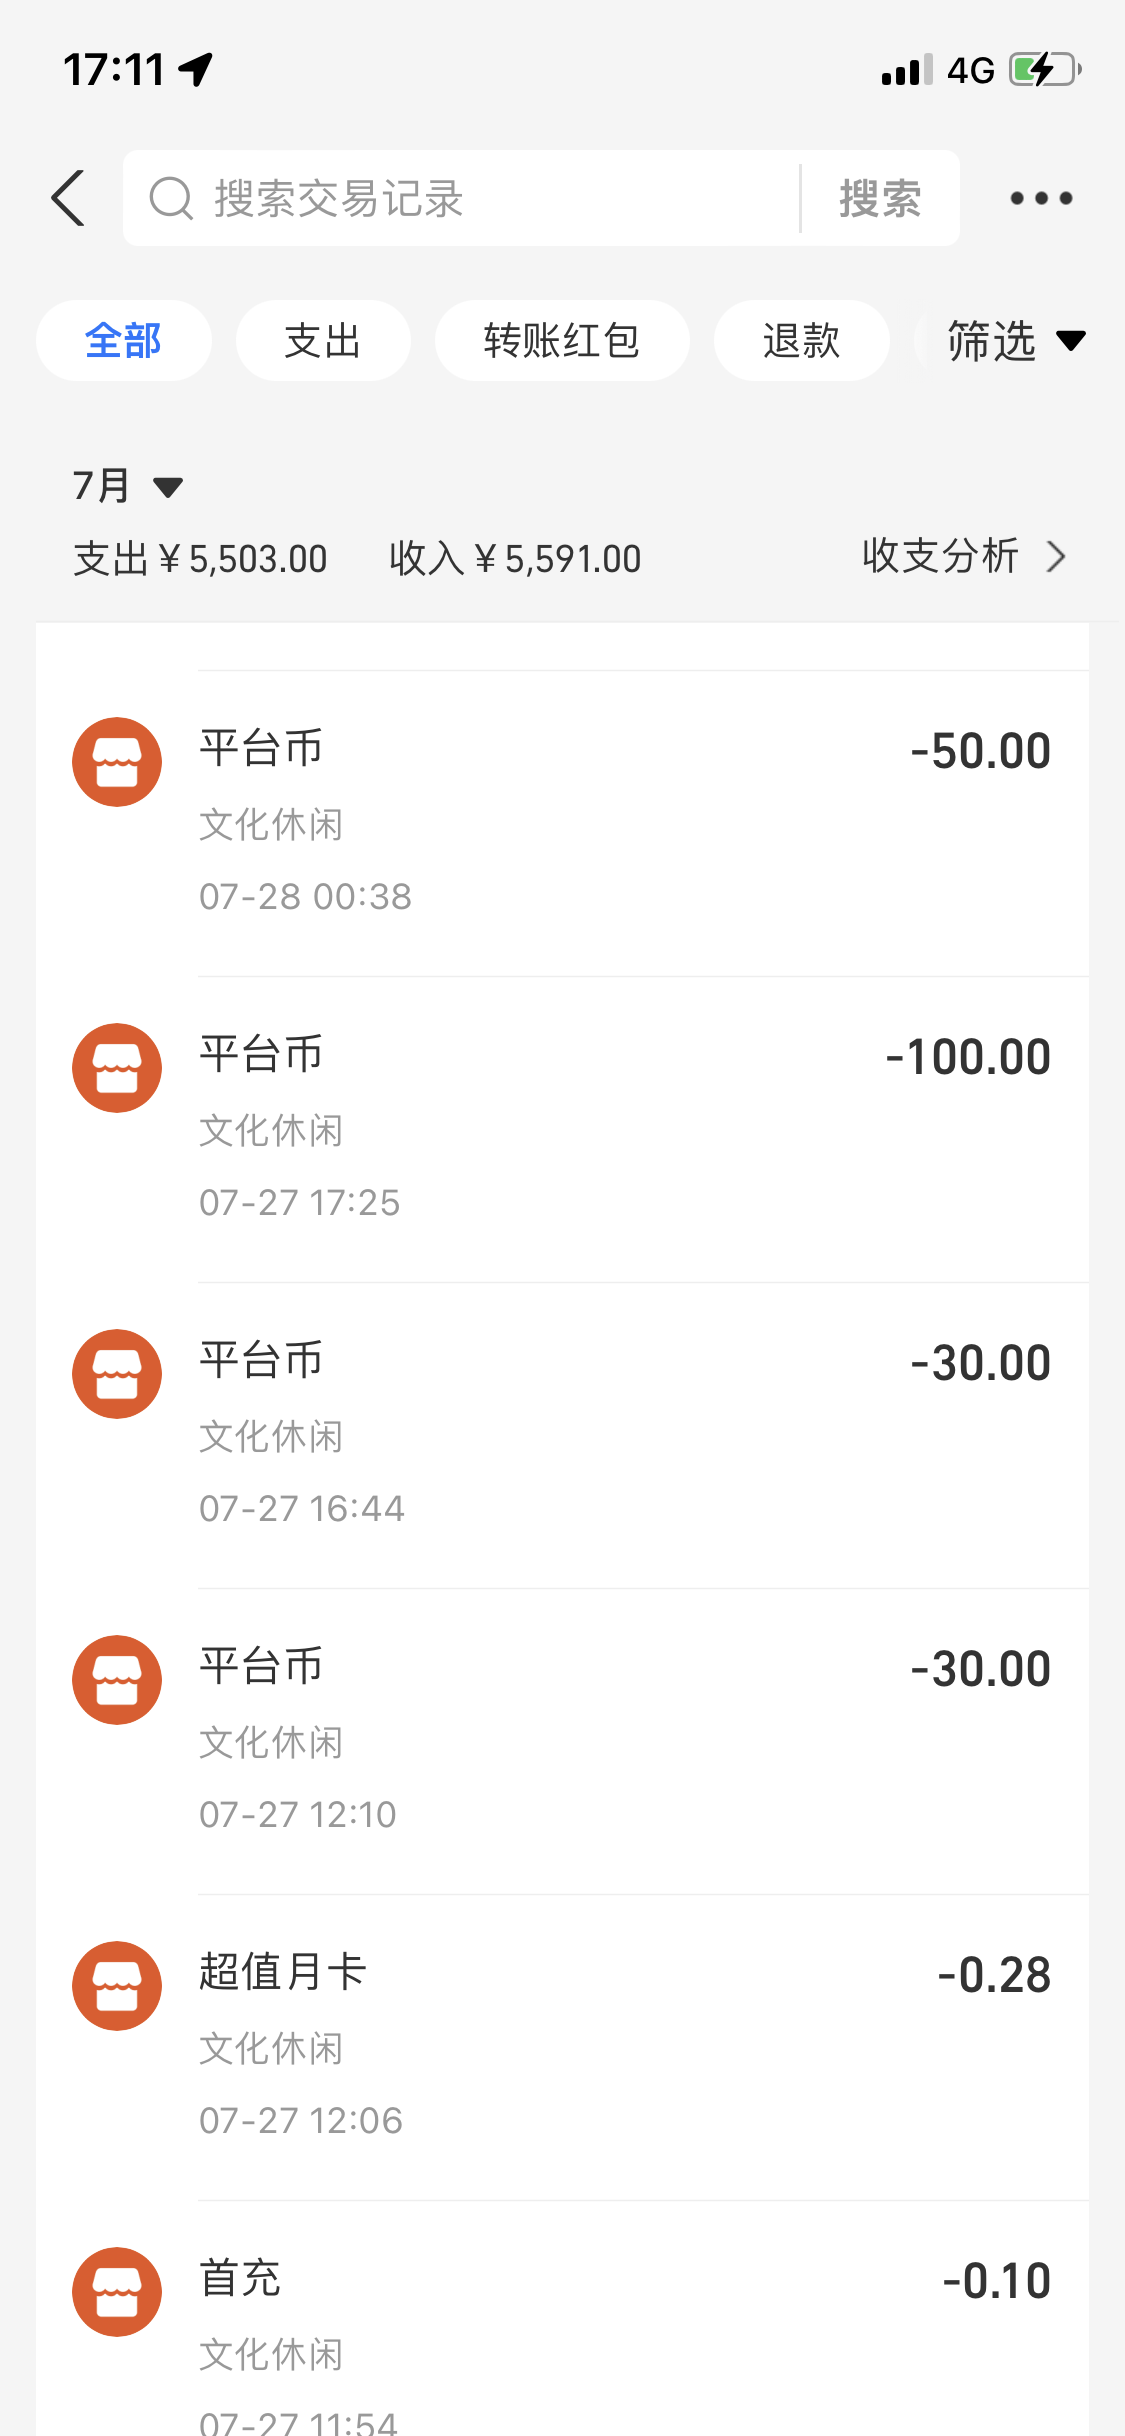Switch to the 转账红包 tab

[561, 341]
